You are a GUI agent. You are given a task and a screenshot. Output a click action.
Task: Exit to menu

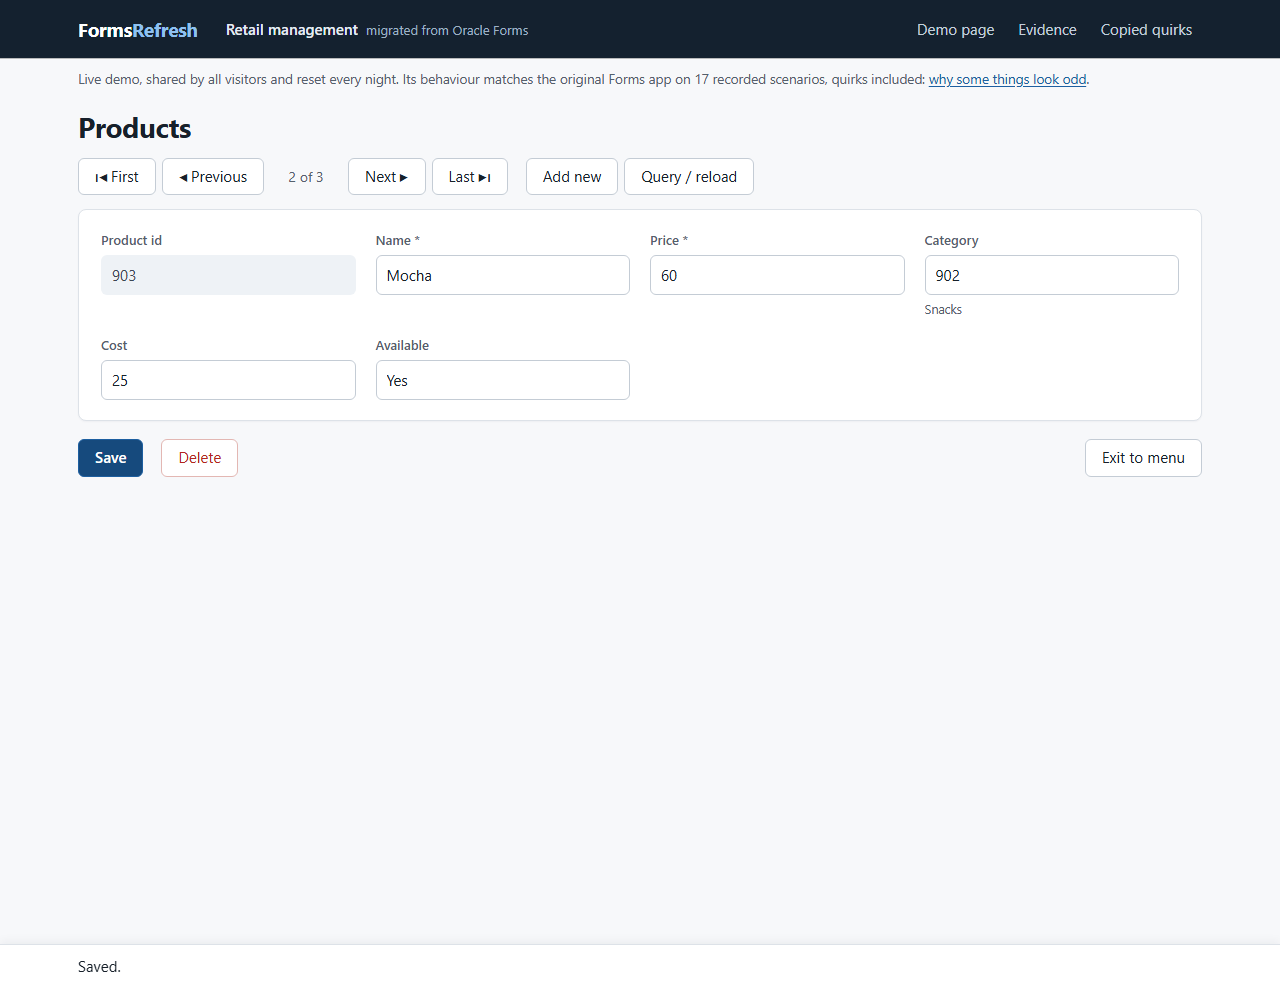pyautogui.click(x=1143, y=458)
